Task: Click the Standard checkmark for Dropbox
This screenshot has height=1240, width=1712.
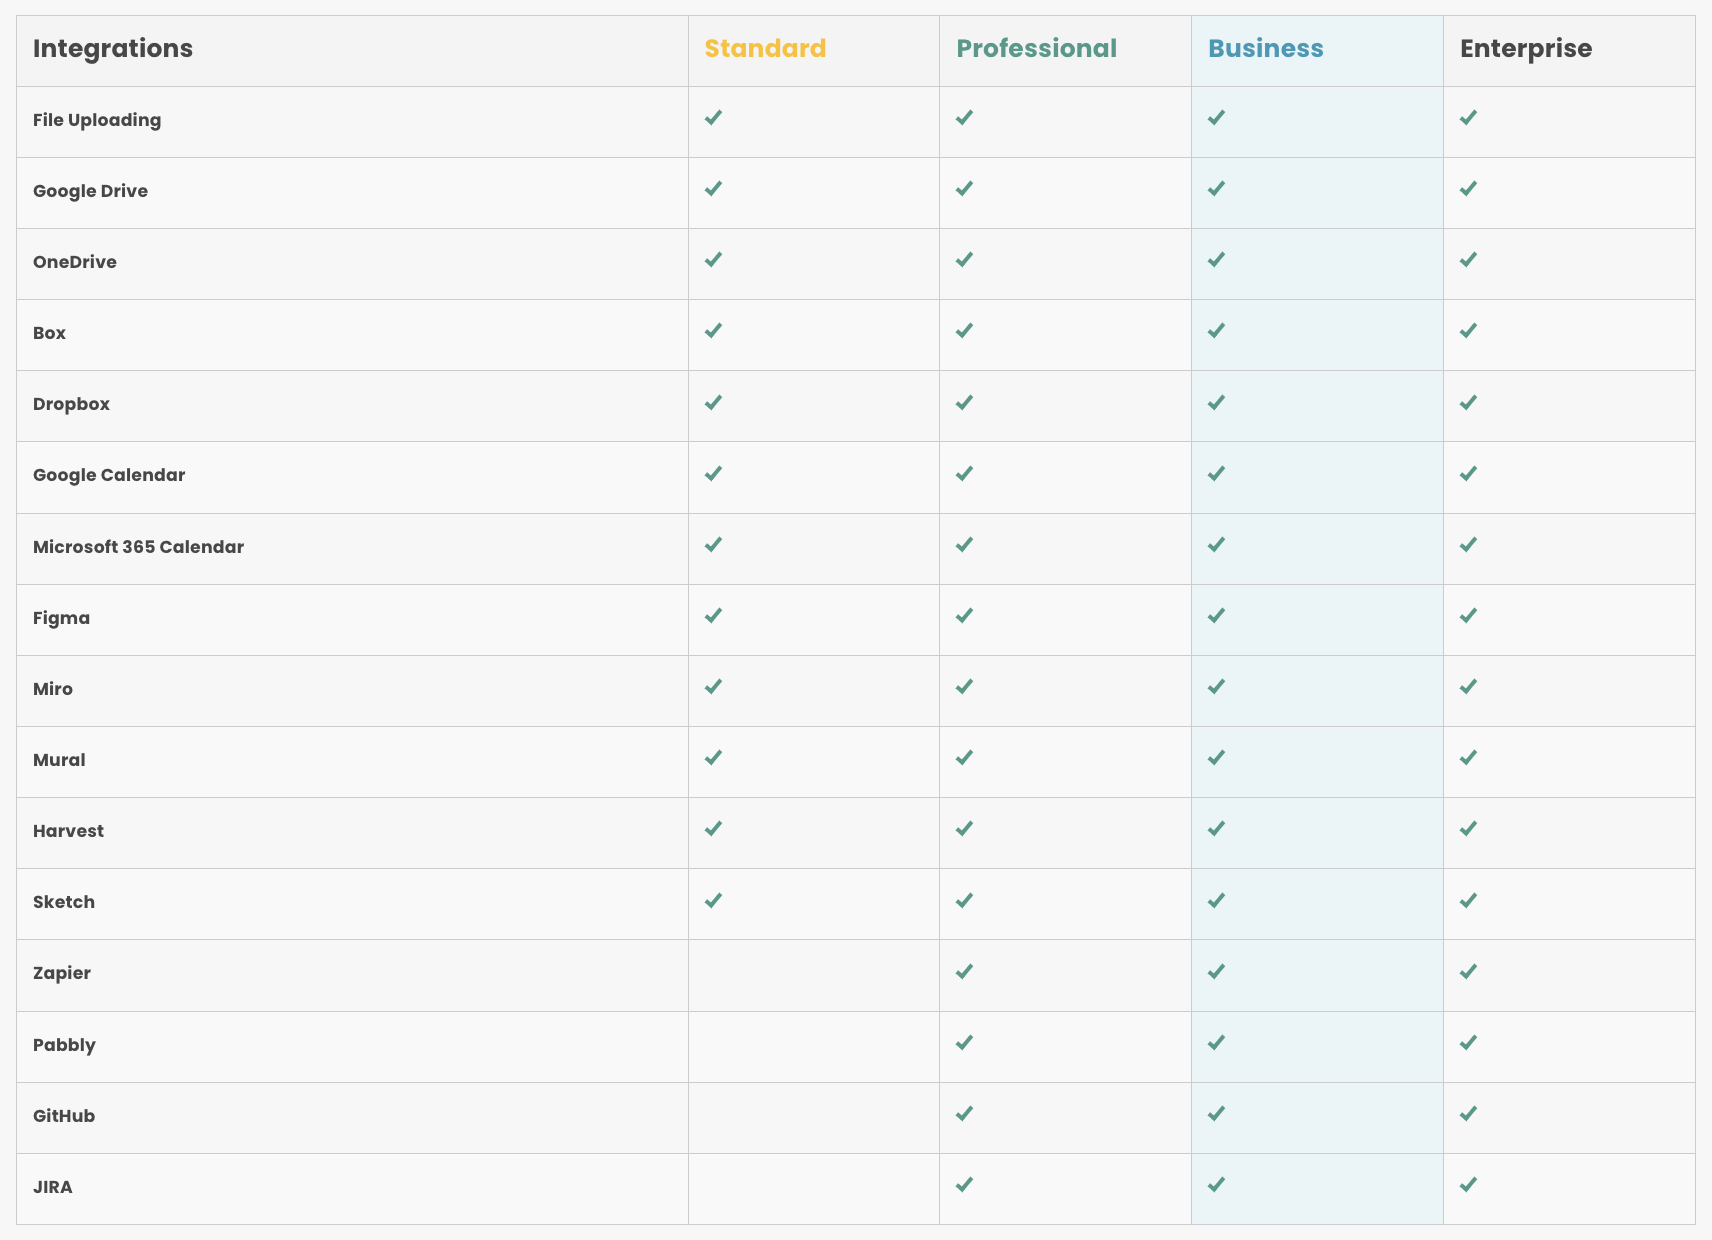Action: click(x=713, y=403)
